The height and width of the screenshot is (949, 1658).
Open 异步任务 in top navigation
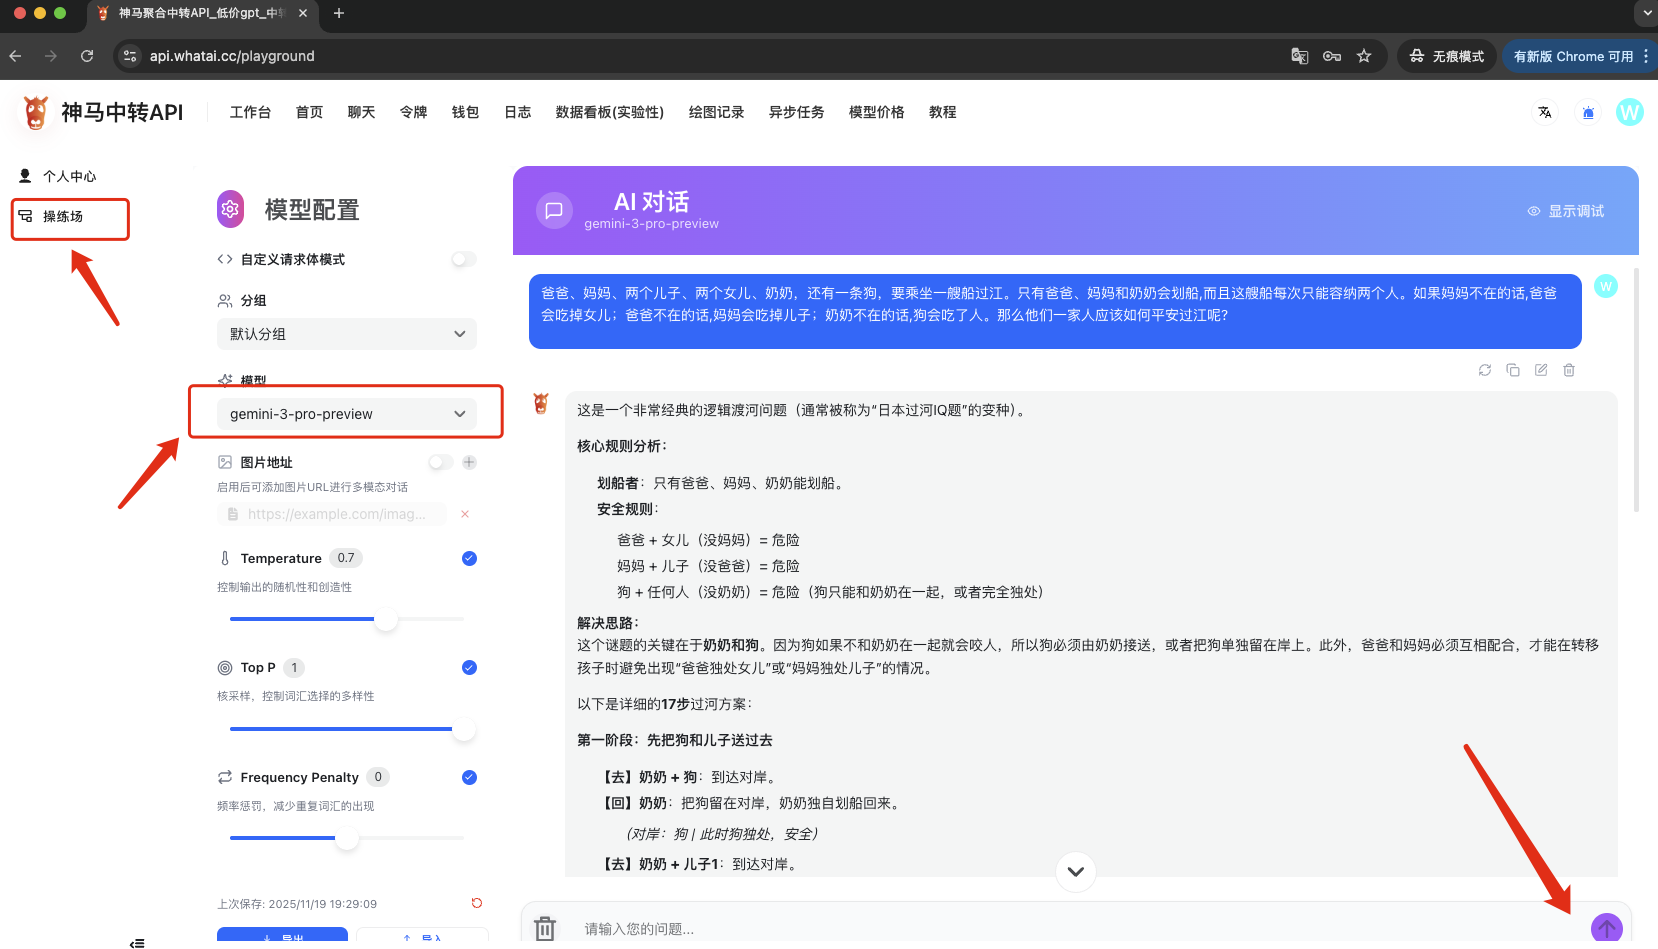[796, 112]
